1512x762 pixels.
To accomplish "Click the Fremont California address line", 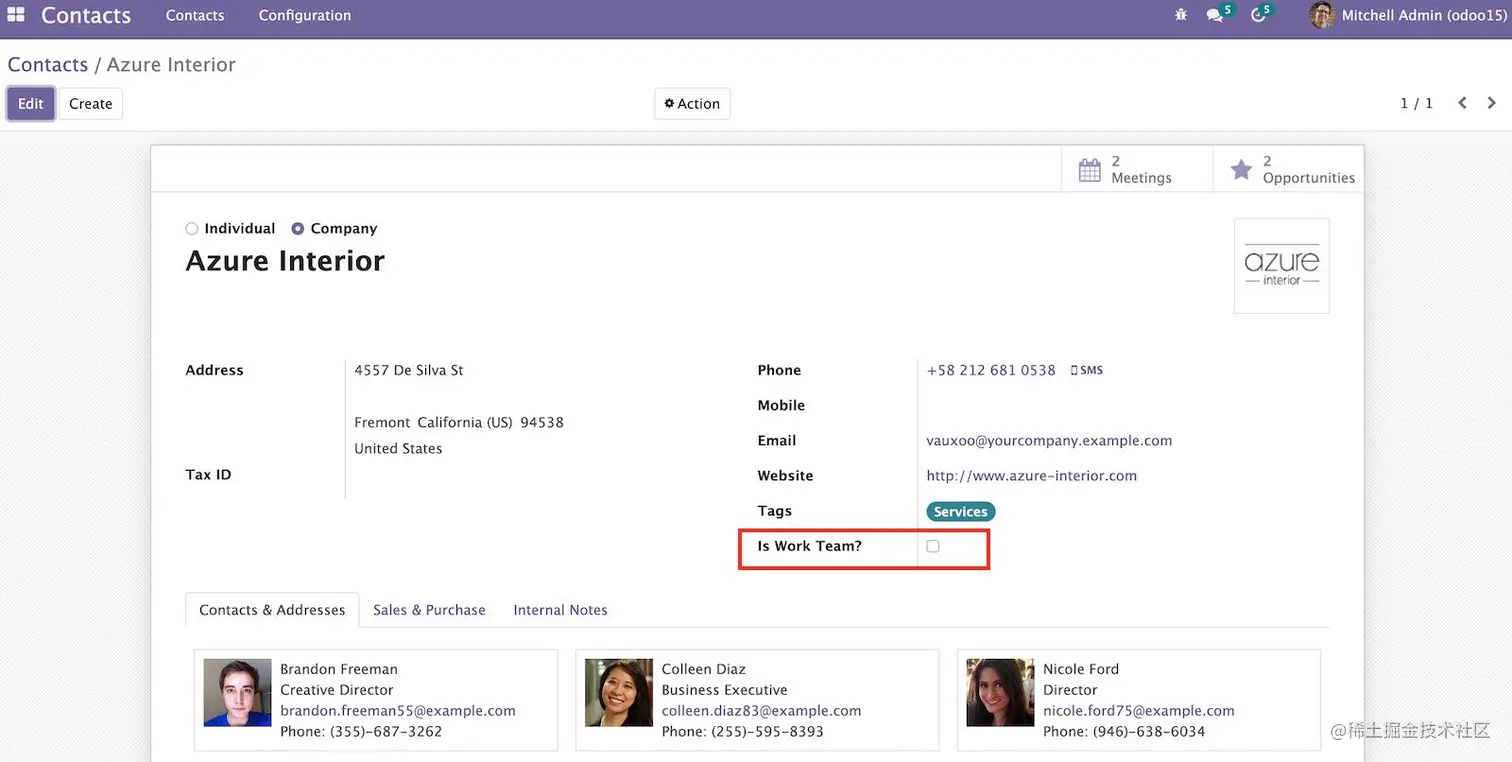I will tap(459, 423).
